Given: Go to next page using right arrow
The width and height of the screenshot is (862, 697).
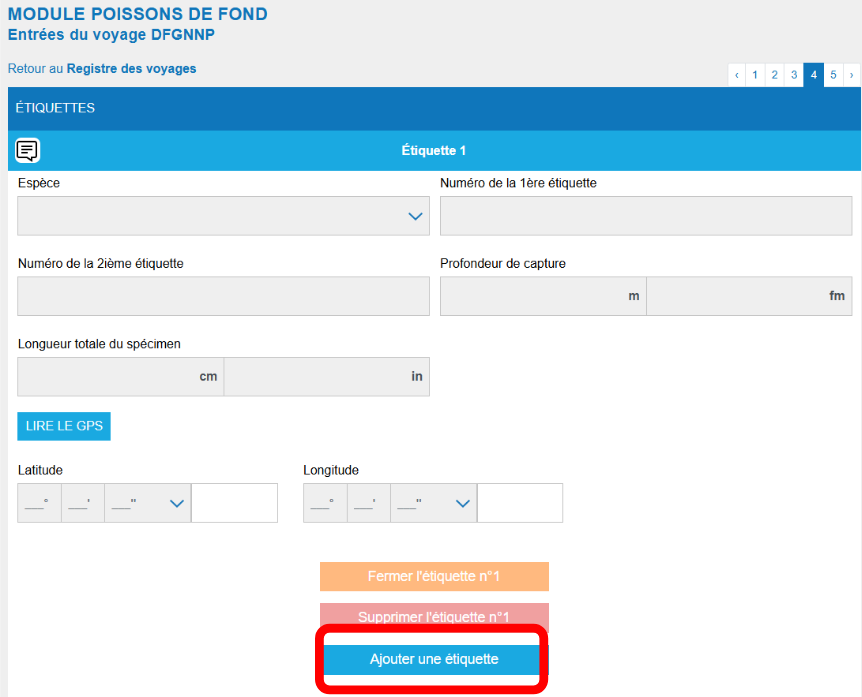Looking at the screenshot, I should click(x=851, y=75).
